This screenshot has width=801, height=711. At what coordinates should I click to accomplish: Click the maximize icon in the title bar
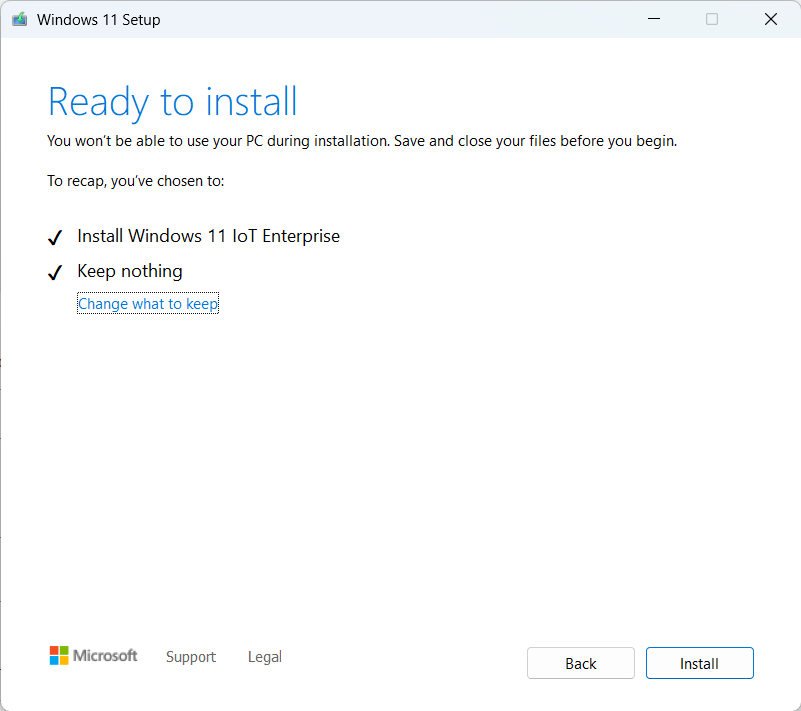(x=711, y=18)
